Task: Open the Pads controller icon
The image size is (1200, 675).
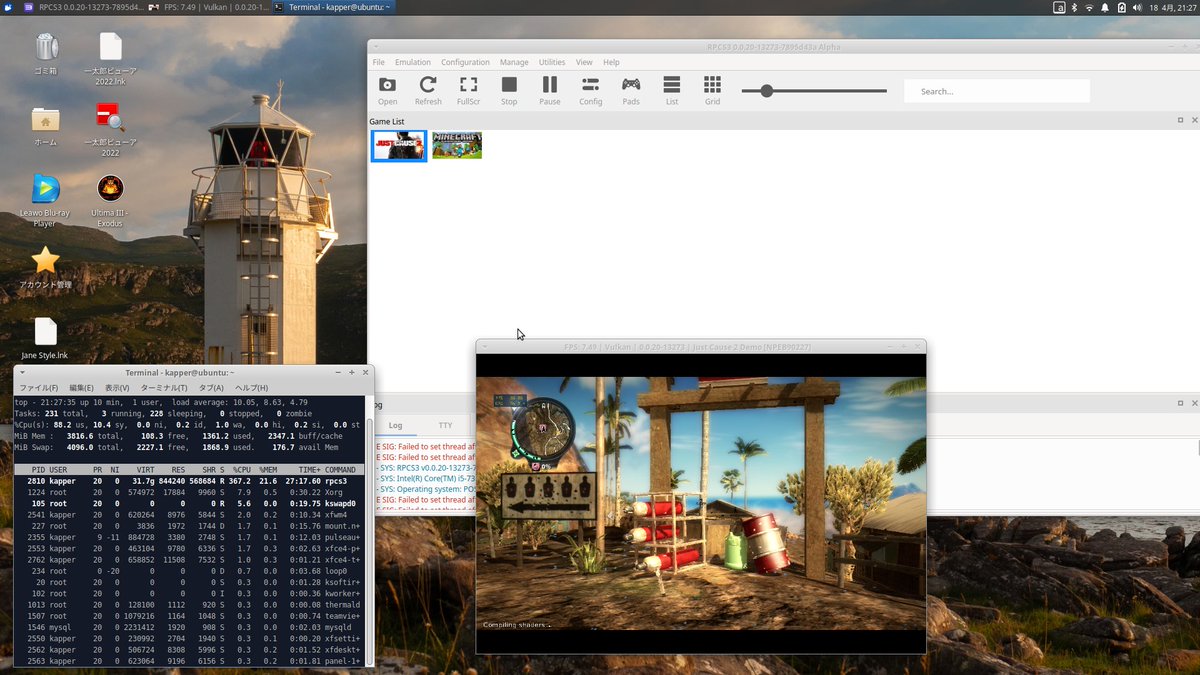Action: pyautogui.click(x=631, y=91)
